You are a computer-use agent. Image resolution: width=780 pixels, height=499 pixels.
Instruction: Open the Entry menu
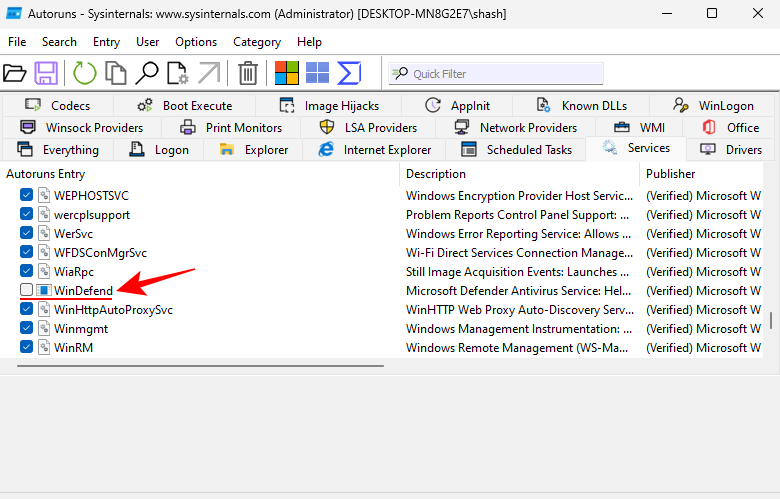106,42
